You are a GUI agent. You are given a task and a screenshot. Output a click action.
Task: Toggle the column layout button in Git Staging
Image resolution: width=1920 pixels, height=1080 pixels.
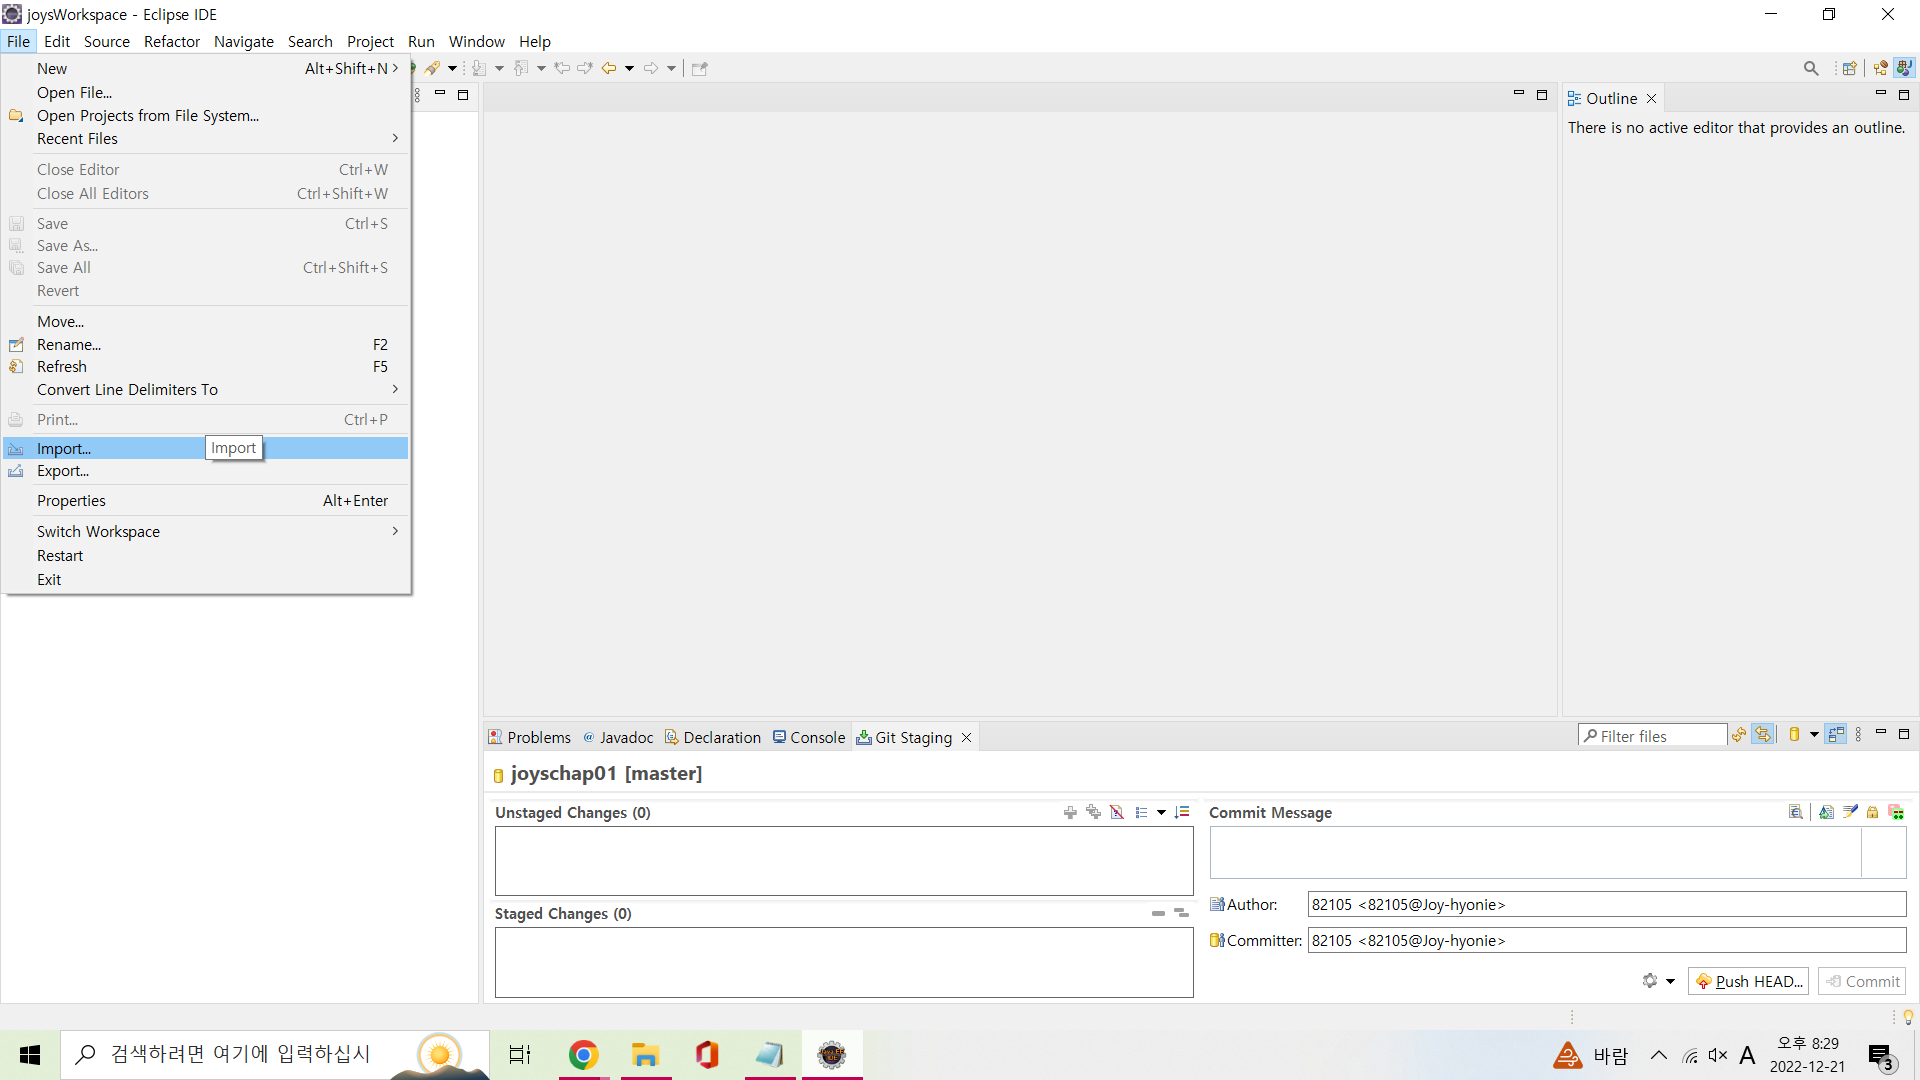[1836, 735]
